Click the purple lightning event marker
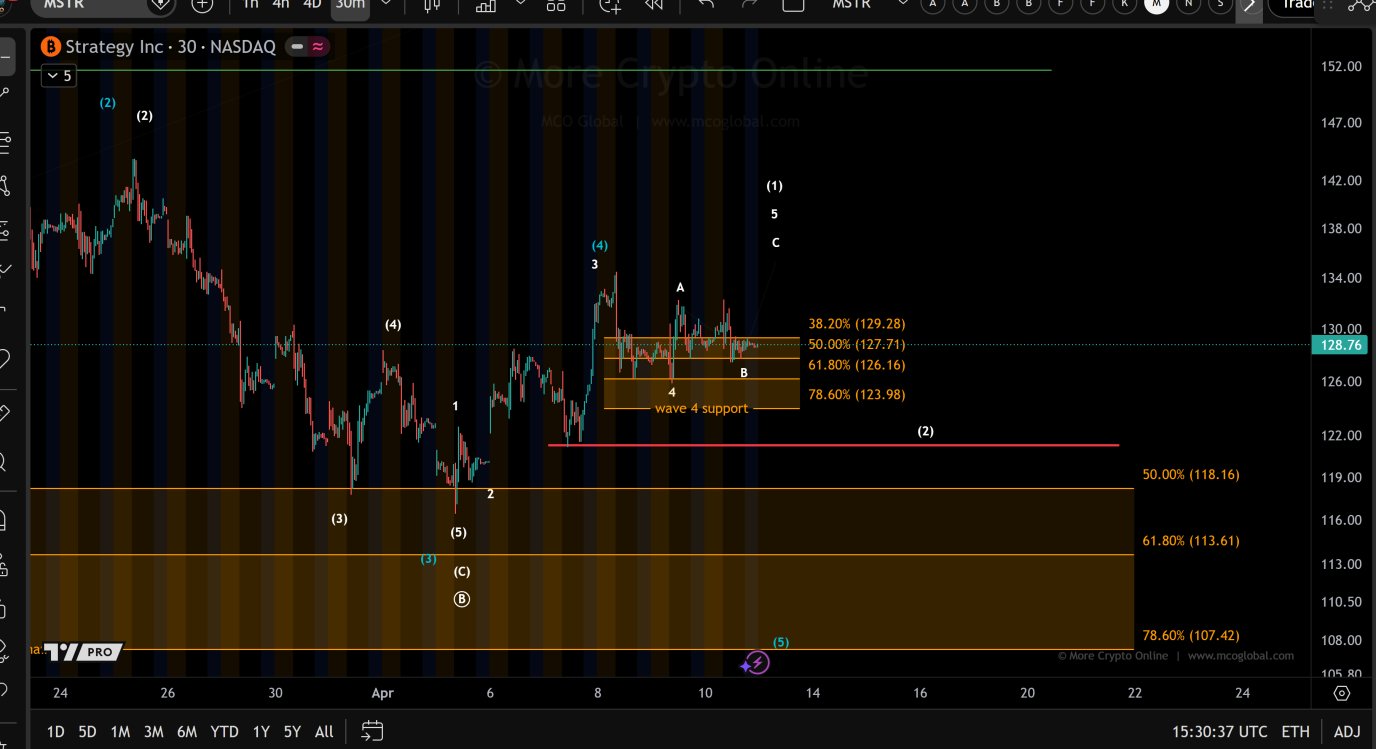Screen dimensions: 1376x749 pos(757,662)
